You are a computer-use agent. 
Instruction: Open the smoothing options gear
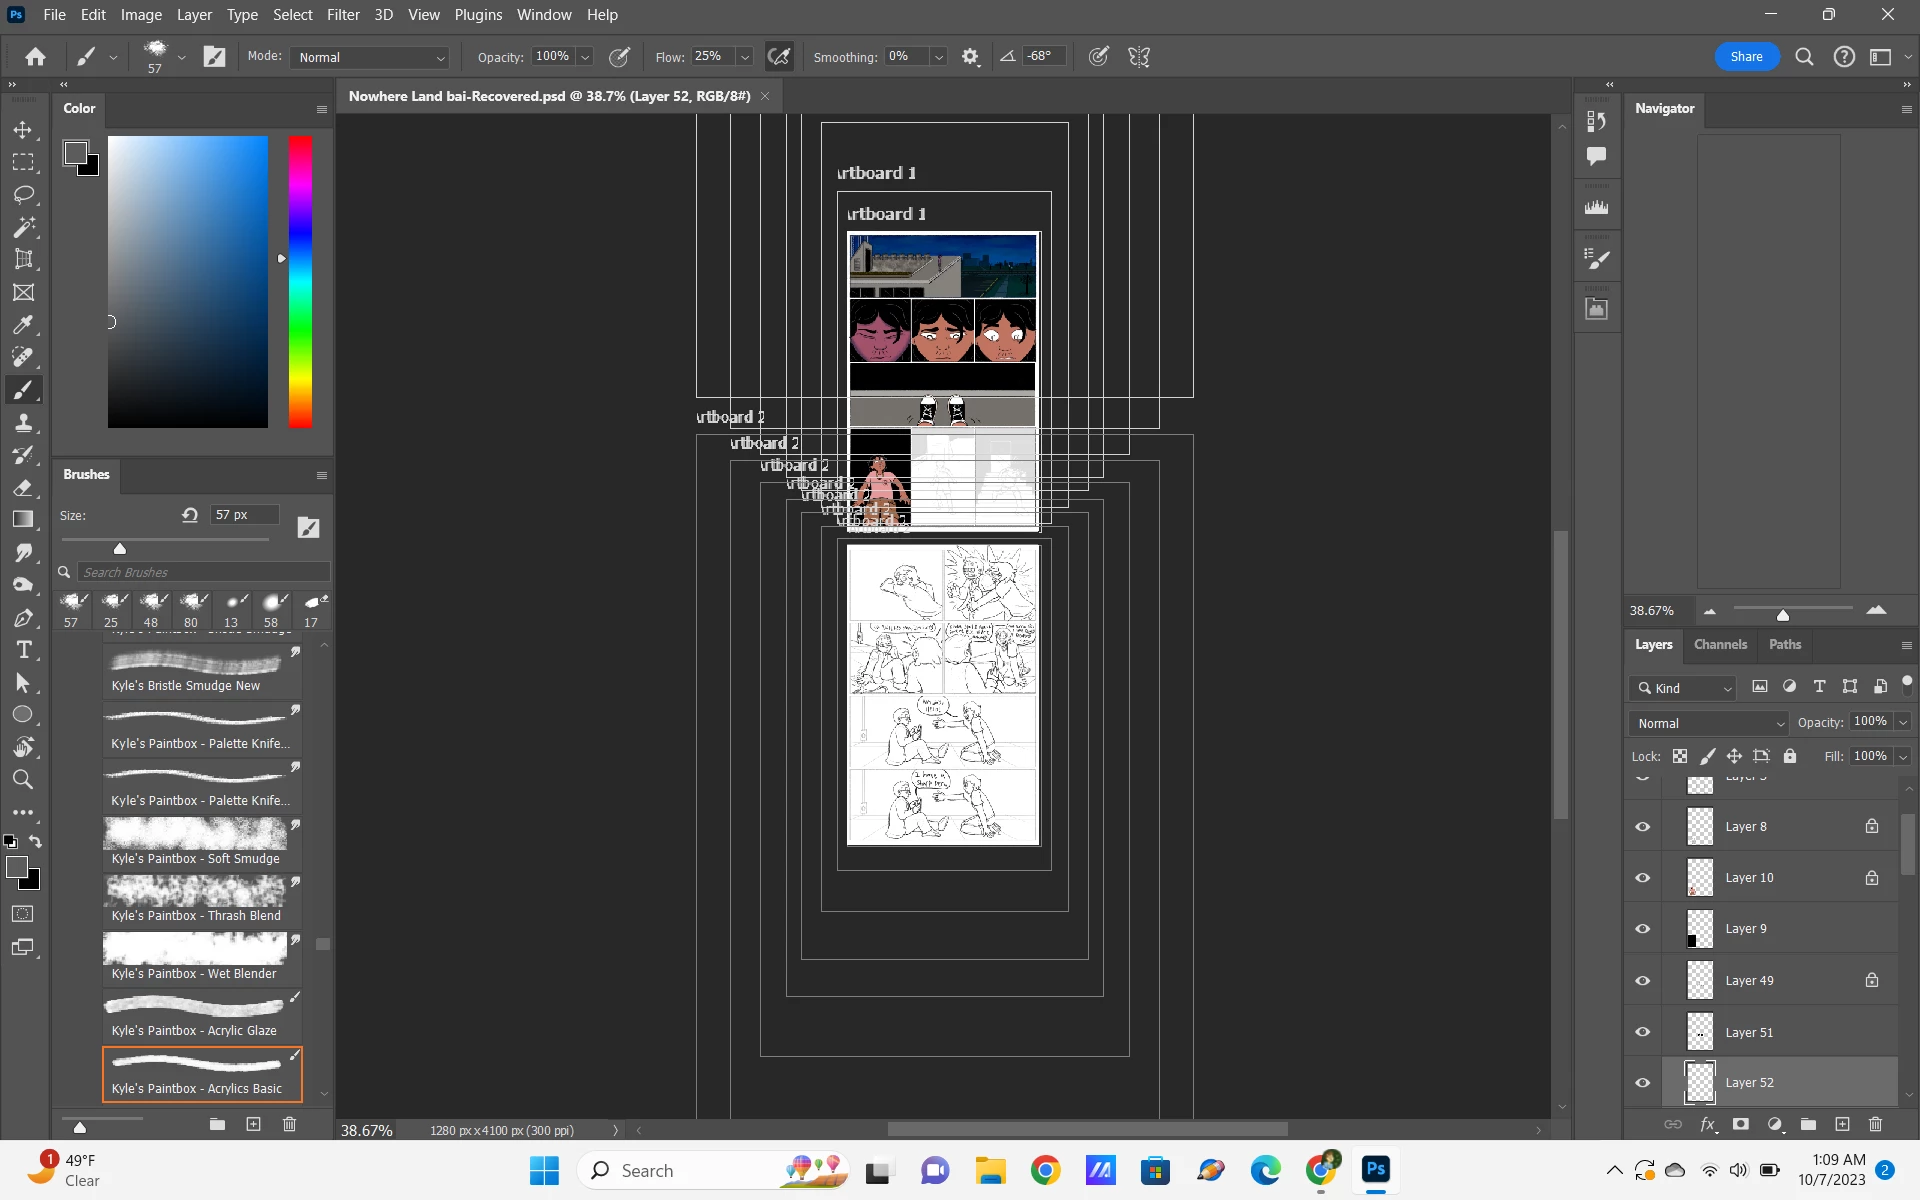coord(970,57)
